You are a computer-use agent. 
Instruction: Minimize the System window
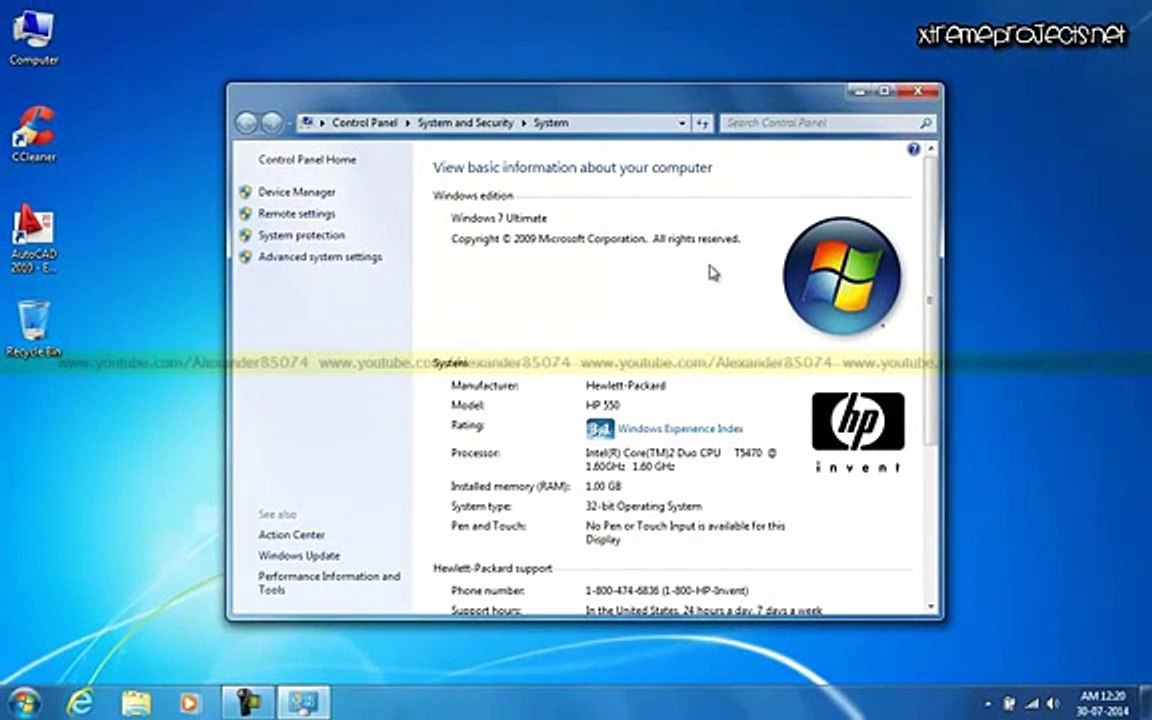(860, 91)
